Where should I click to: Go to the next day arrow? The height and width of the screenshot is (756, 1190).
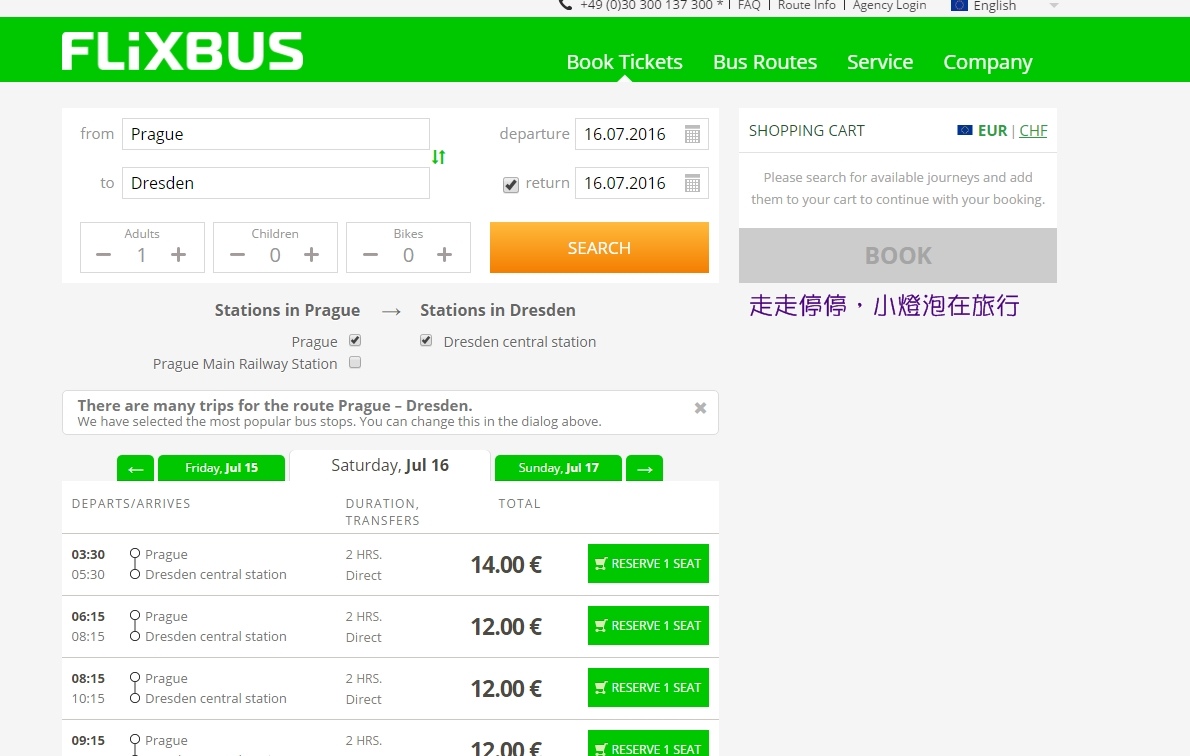(x=644, y=468)
